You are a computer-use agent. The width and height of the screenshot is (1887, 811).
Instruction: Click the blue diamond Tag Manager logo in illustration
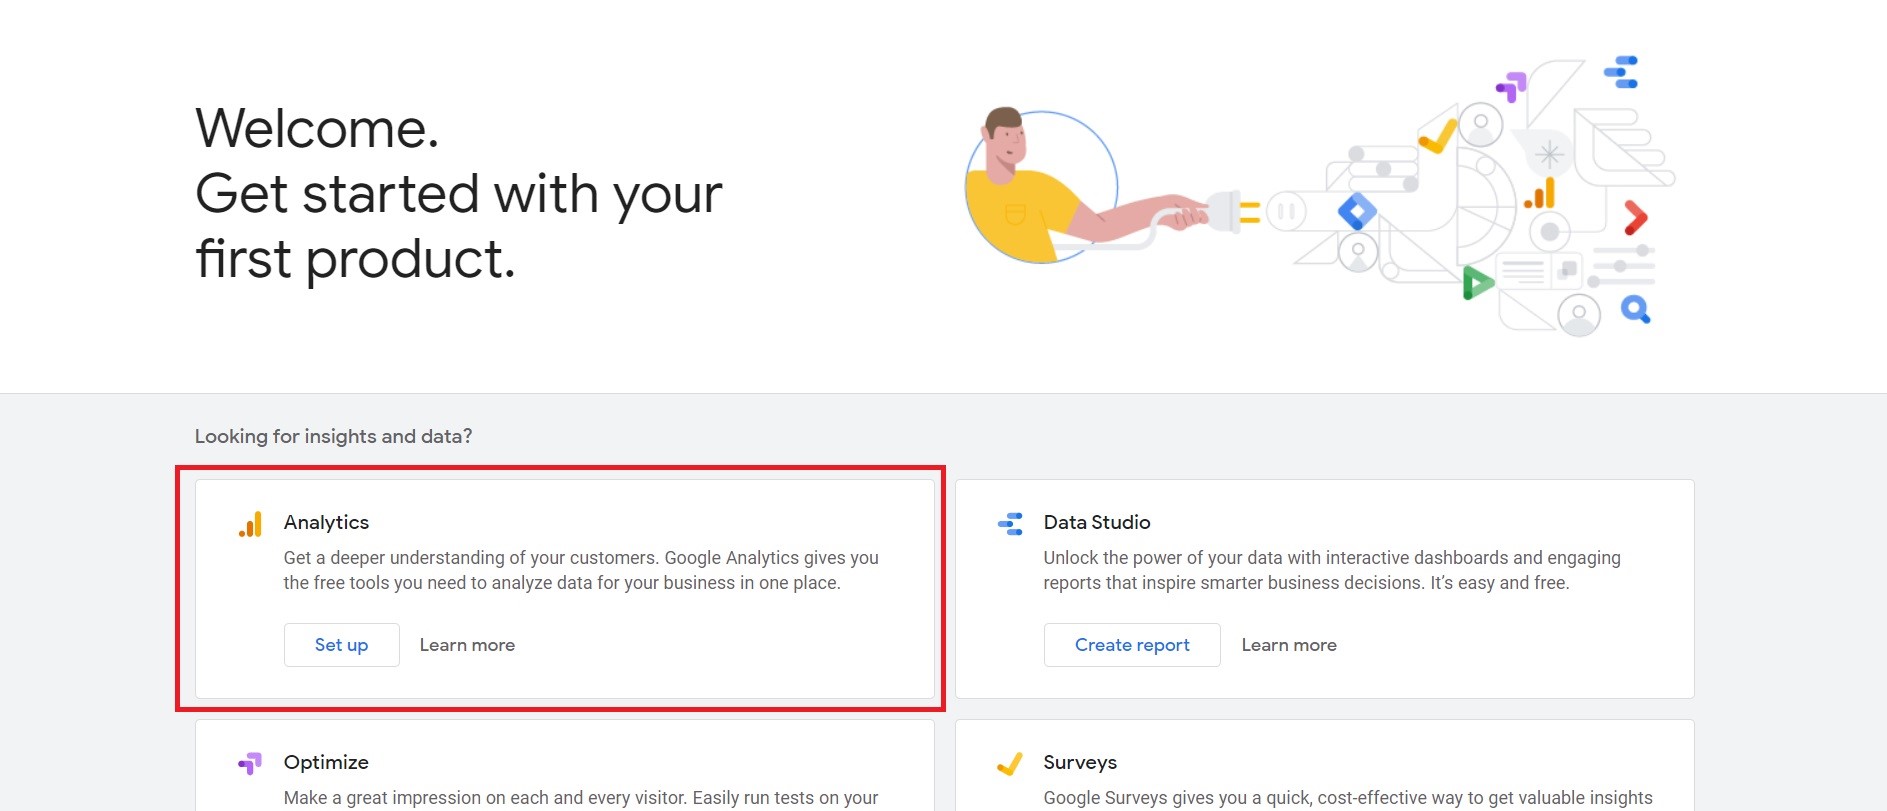[1357, 212]
